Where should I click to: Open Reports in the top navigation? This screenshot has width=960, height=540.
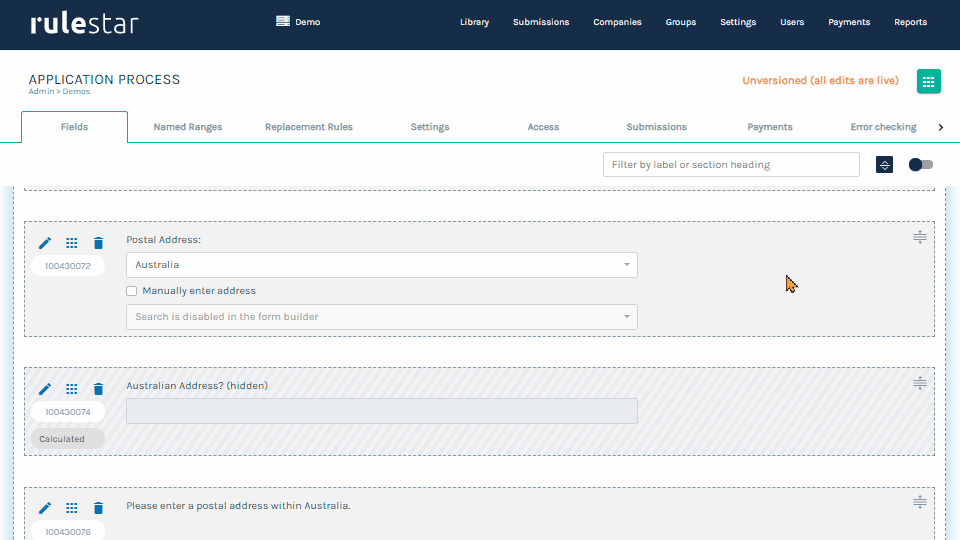tap(910, 22)
